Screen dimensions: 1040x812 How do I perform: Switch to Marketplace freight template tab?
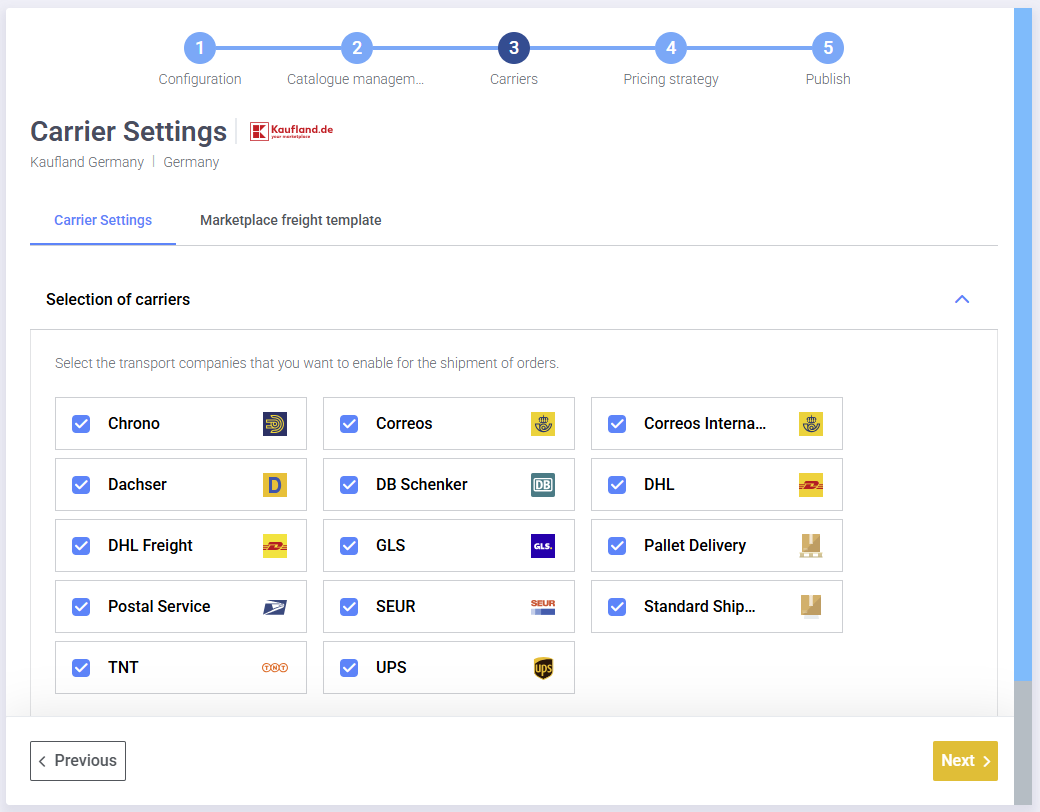290,220
